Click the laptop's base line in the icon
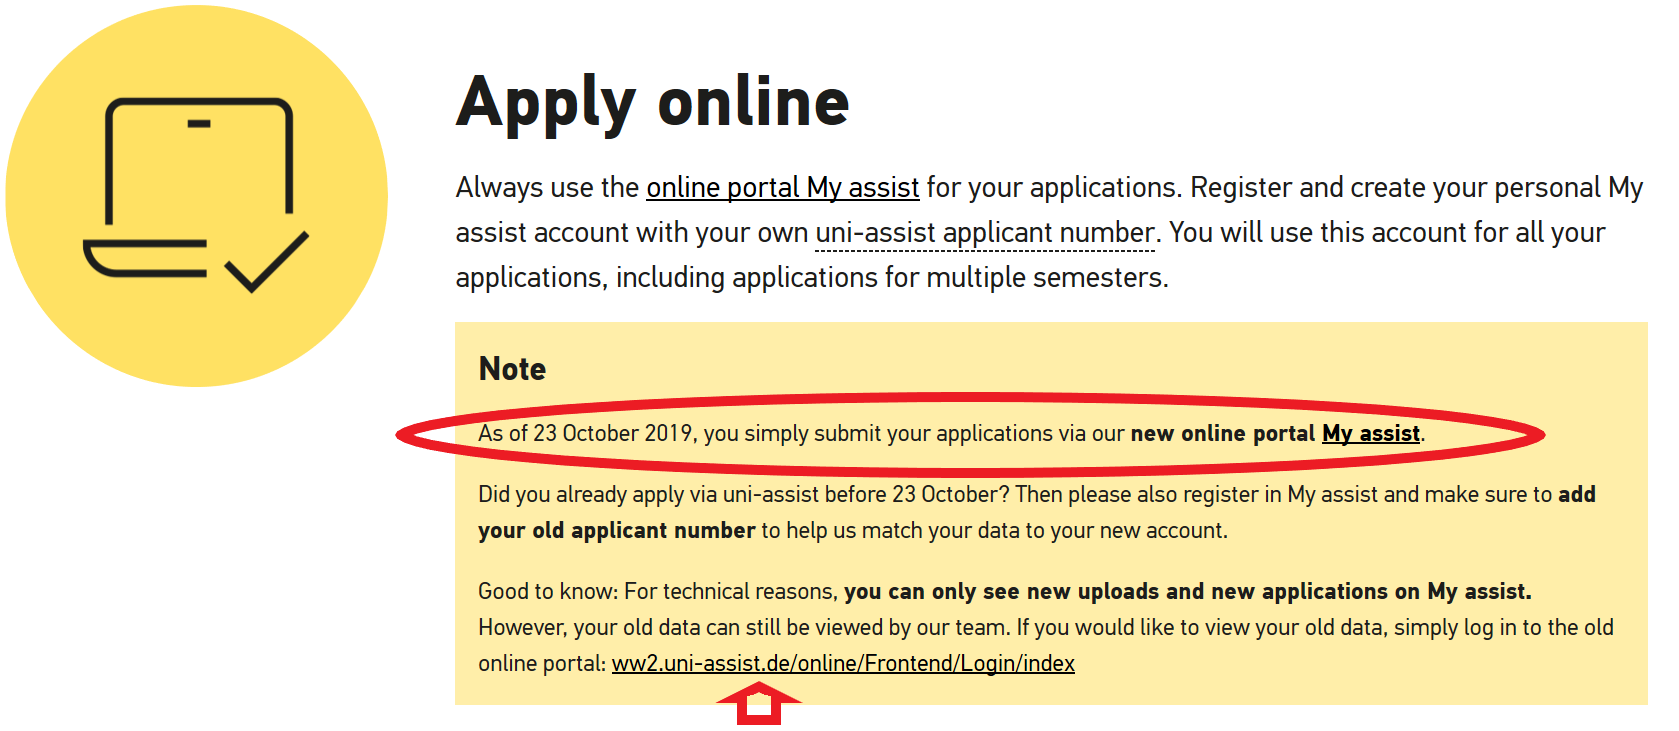The width and height of the screenshot is (1679, 731). point(145,258)
